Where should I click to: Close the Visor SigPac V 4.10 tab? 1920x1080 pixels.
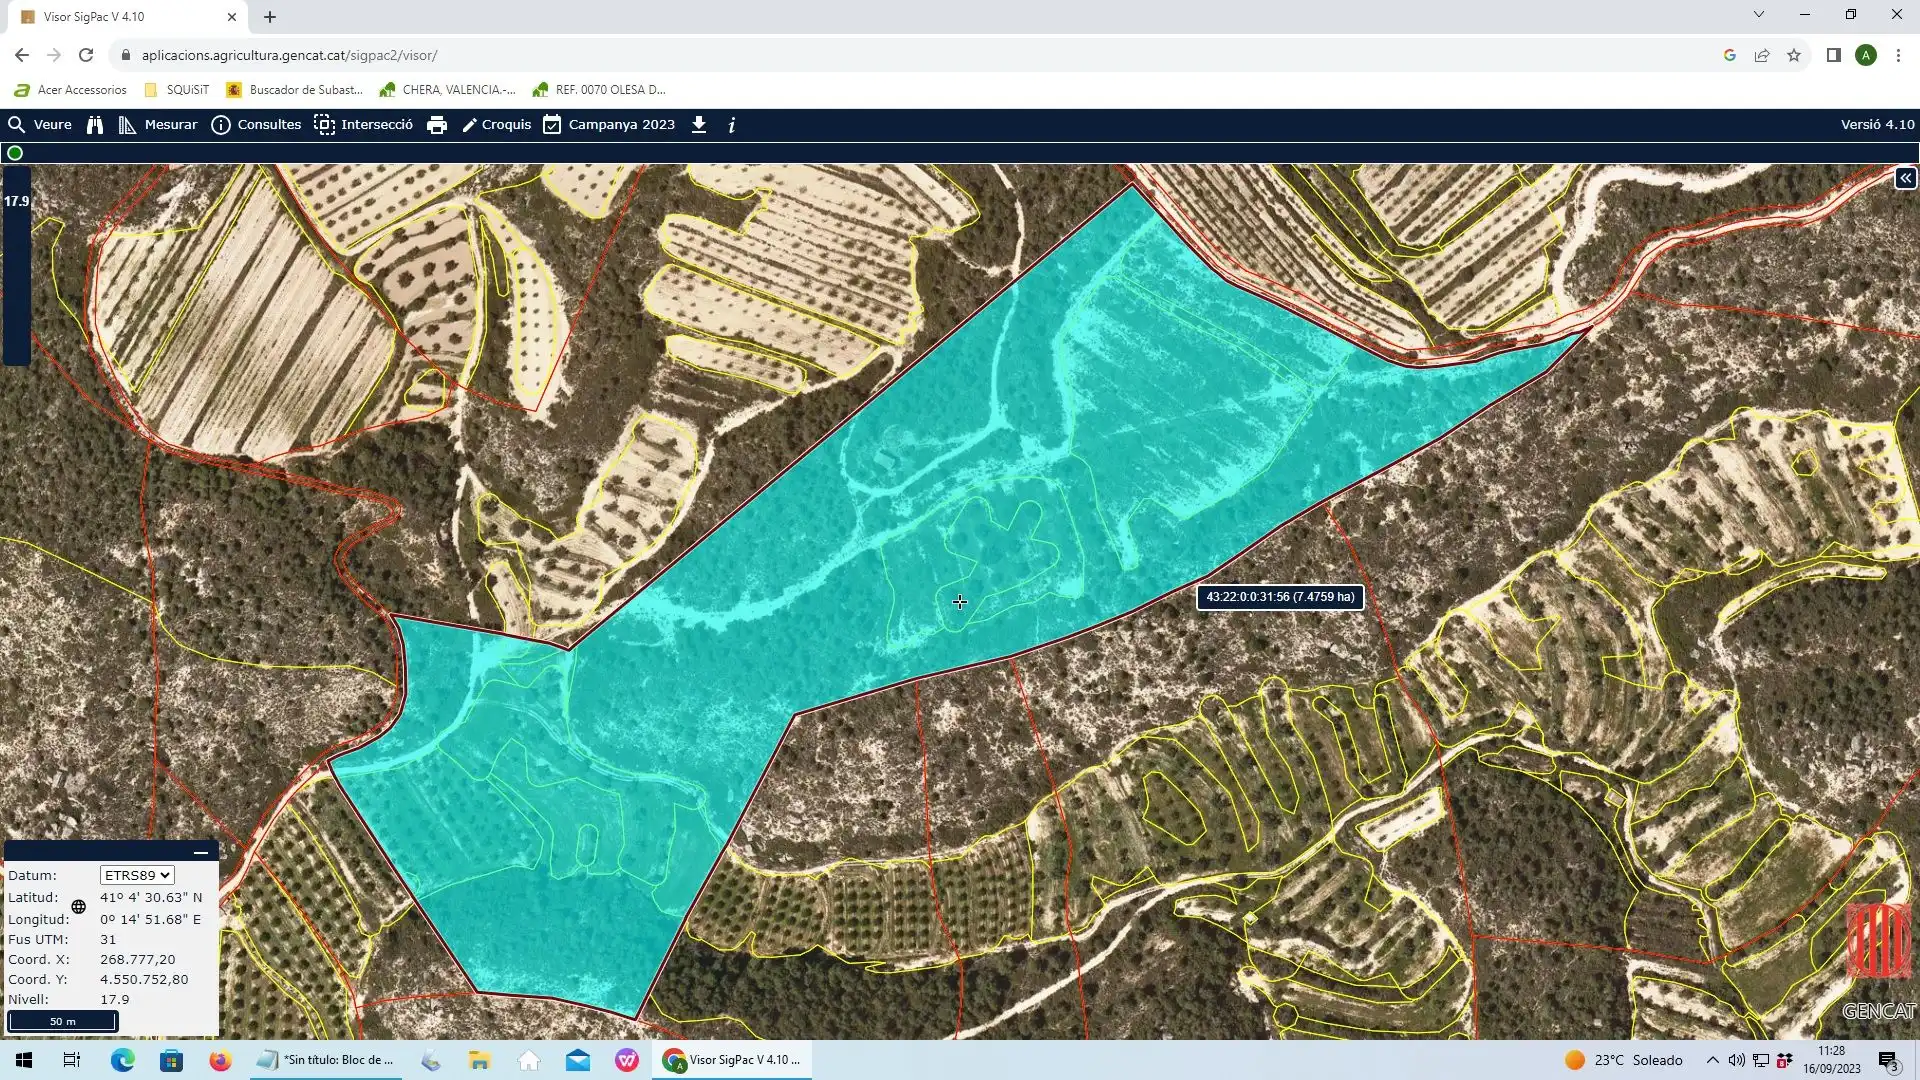[232, 17]
